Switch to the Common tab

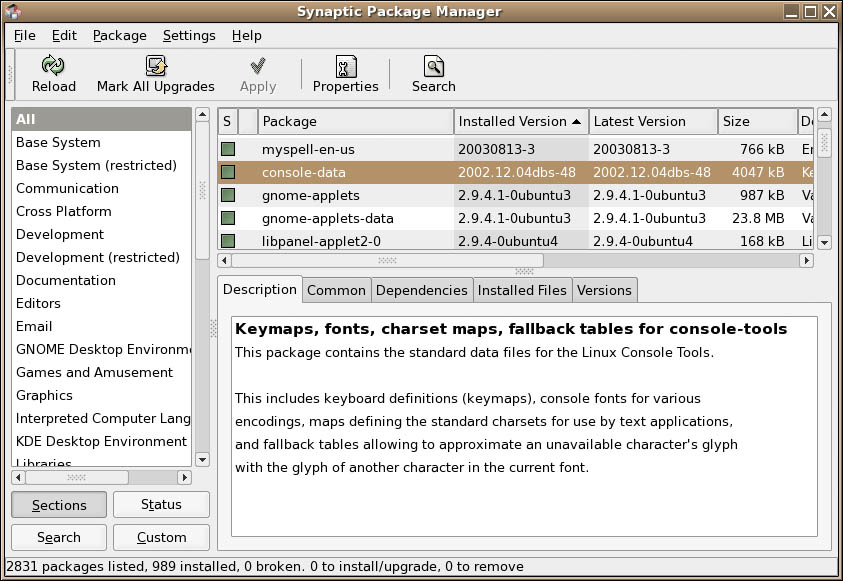click(337, 290)
